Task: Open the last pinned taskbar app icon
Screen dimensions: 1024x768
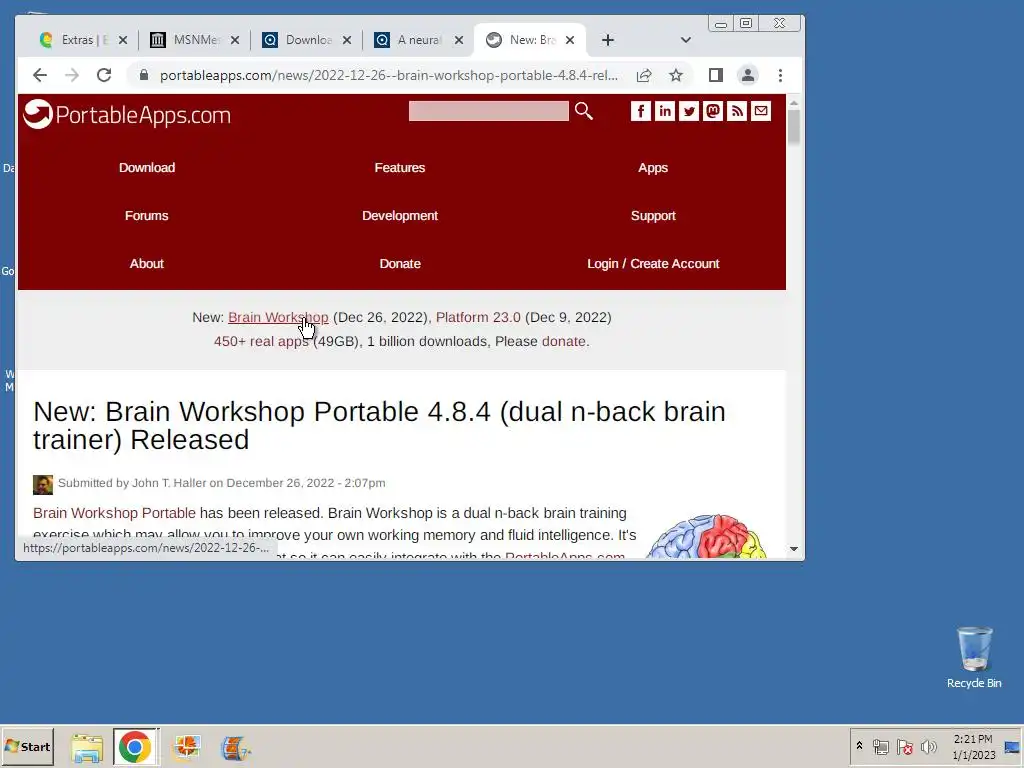Action: [236, 748]
